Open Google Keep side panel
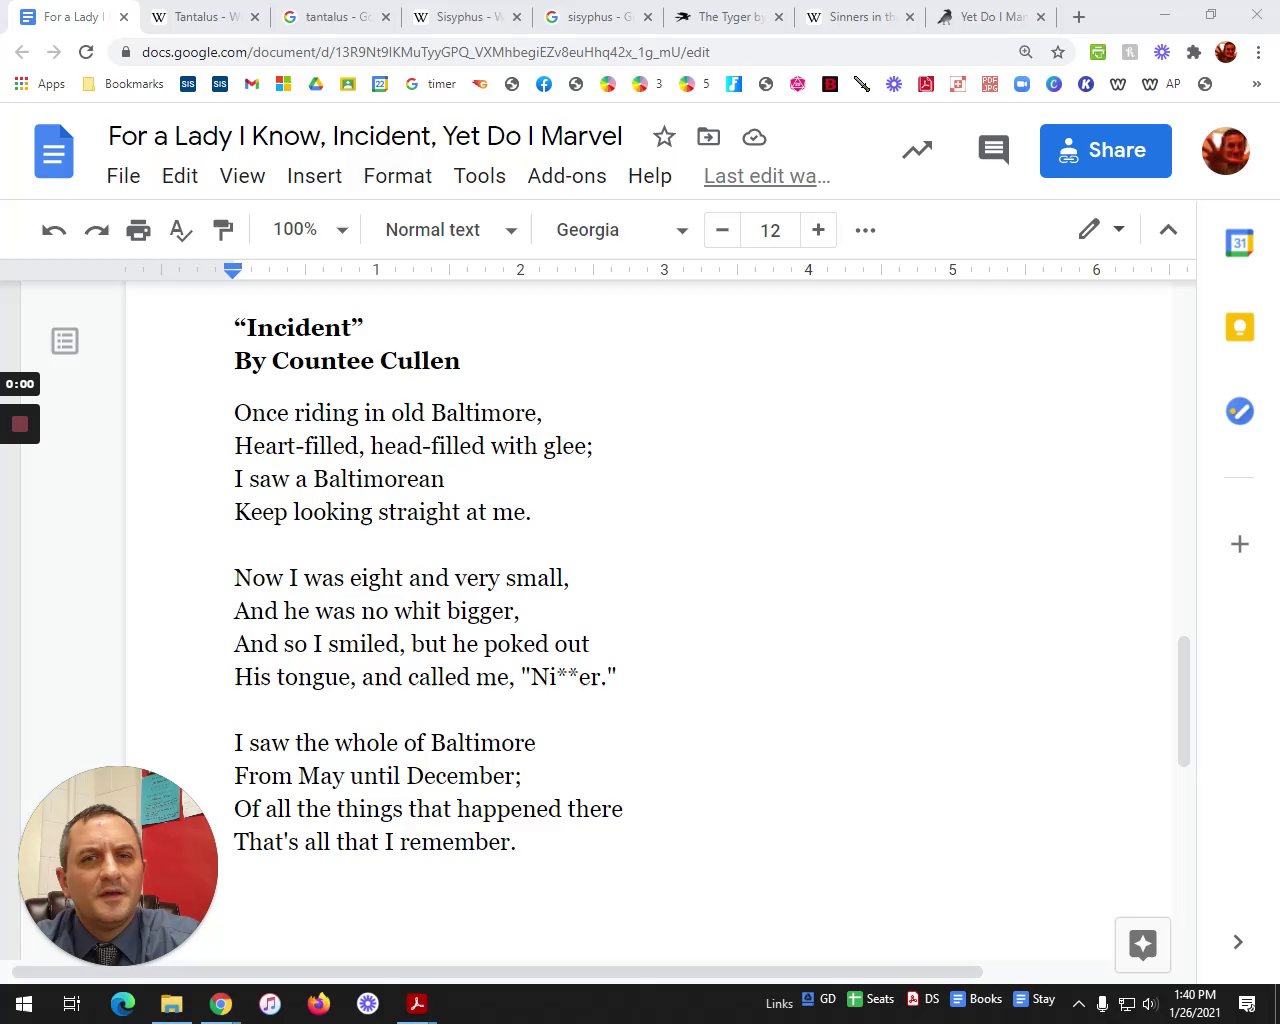This screenshot has width=1280, height=1024. pyautogui.click(x=1240, y=327)
